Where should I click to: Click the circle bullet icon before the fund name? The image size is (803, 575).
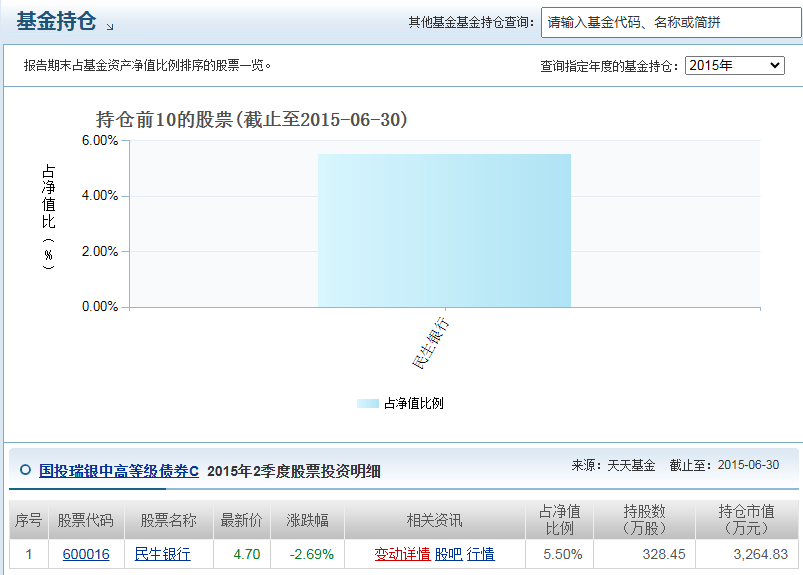coord(25,470)
